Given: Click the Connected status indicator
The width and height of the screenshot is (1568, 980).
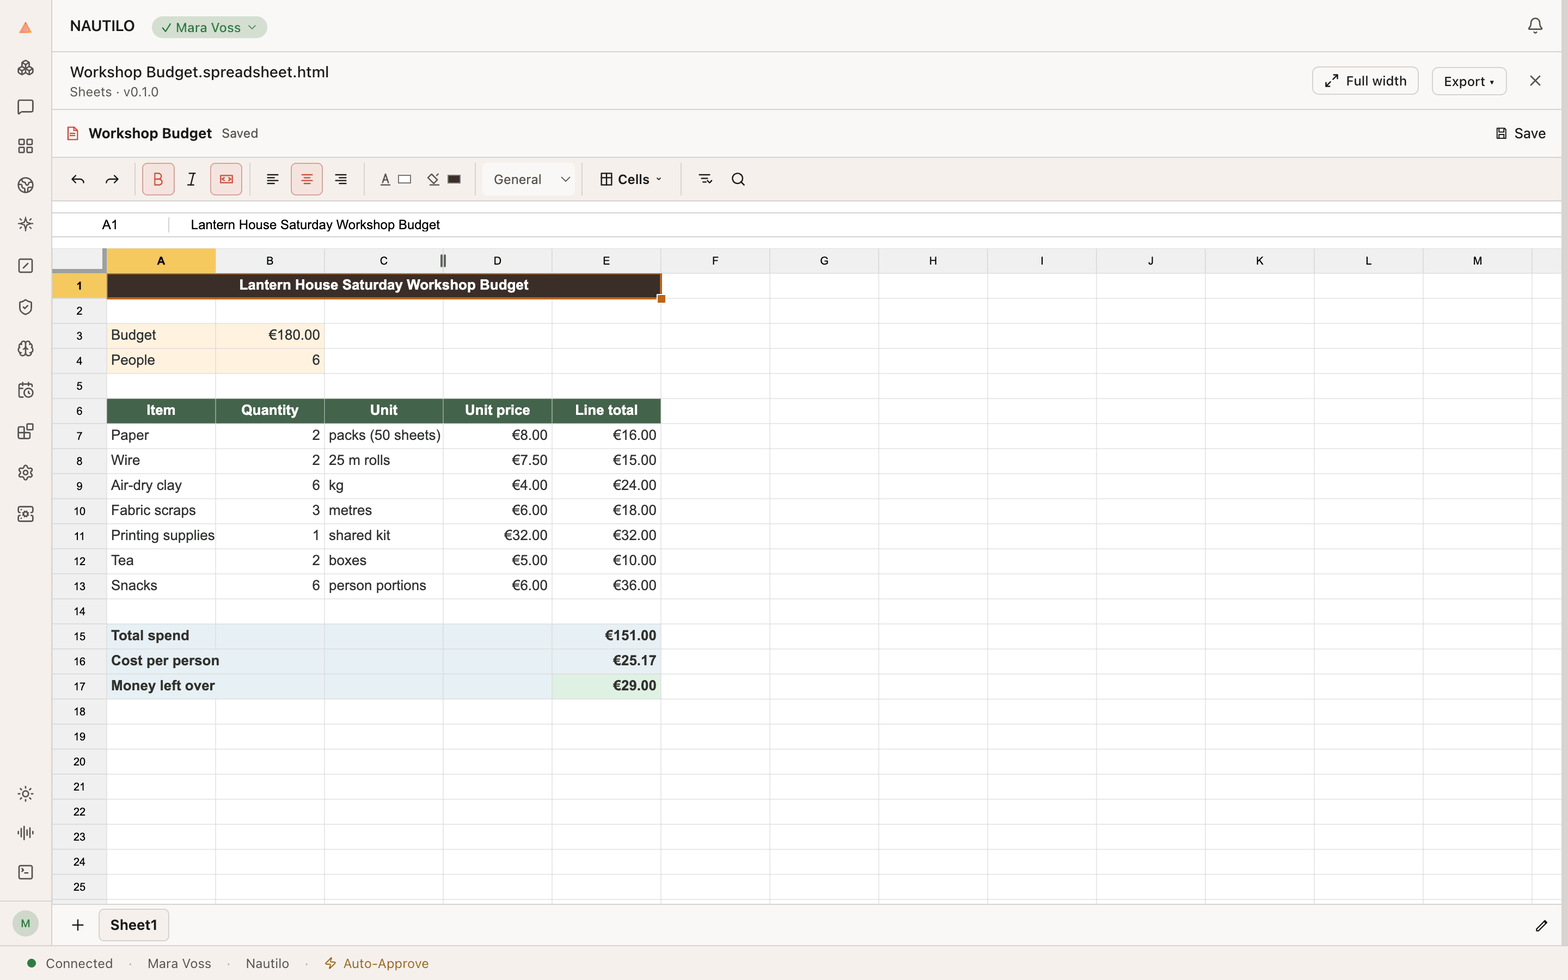Looking at the screenshot, I should pyautogui.click(x=70, y=964).
